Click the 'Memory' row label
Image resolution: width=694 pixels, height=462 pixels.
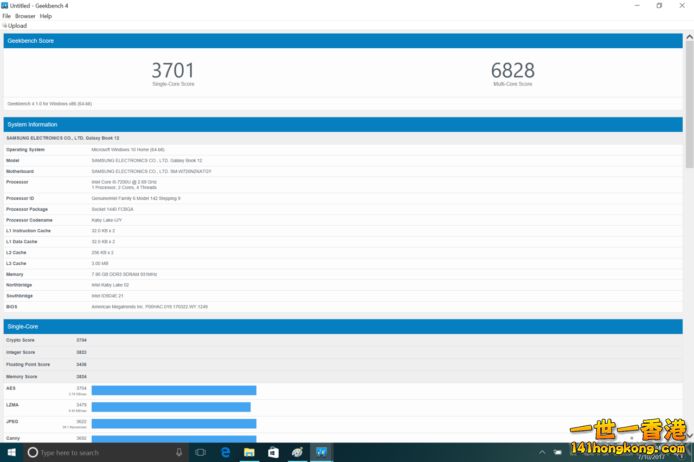(x=15, y=274)
